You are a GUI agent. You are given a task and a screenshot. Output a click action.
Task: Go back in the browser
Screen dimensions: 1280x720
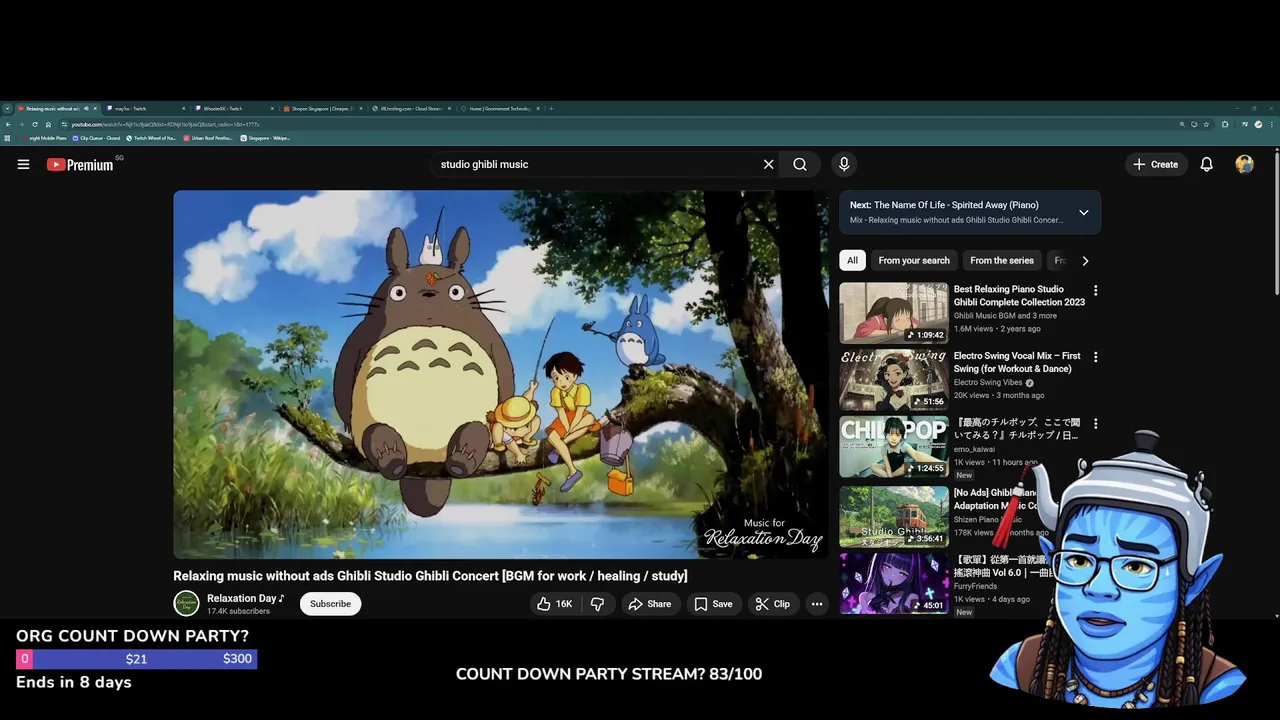coord(8,124)
